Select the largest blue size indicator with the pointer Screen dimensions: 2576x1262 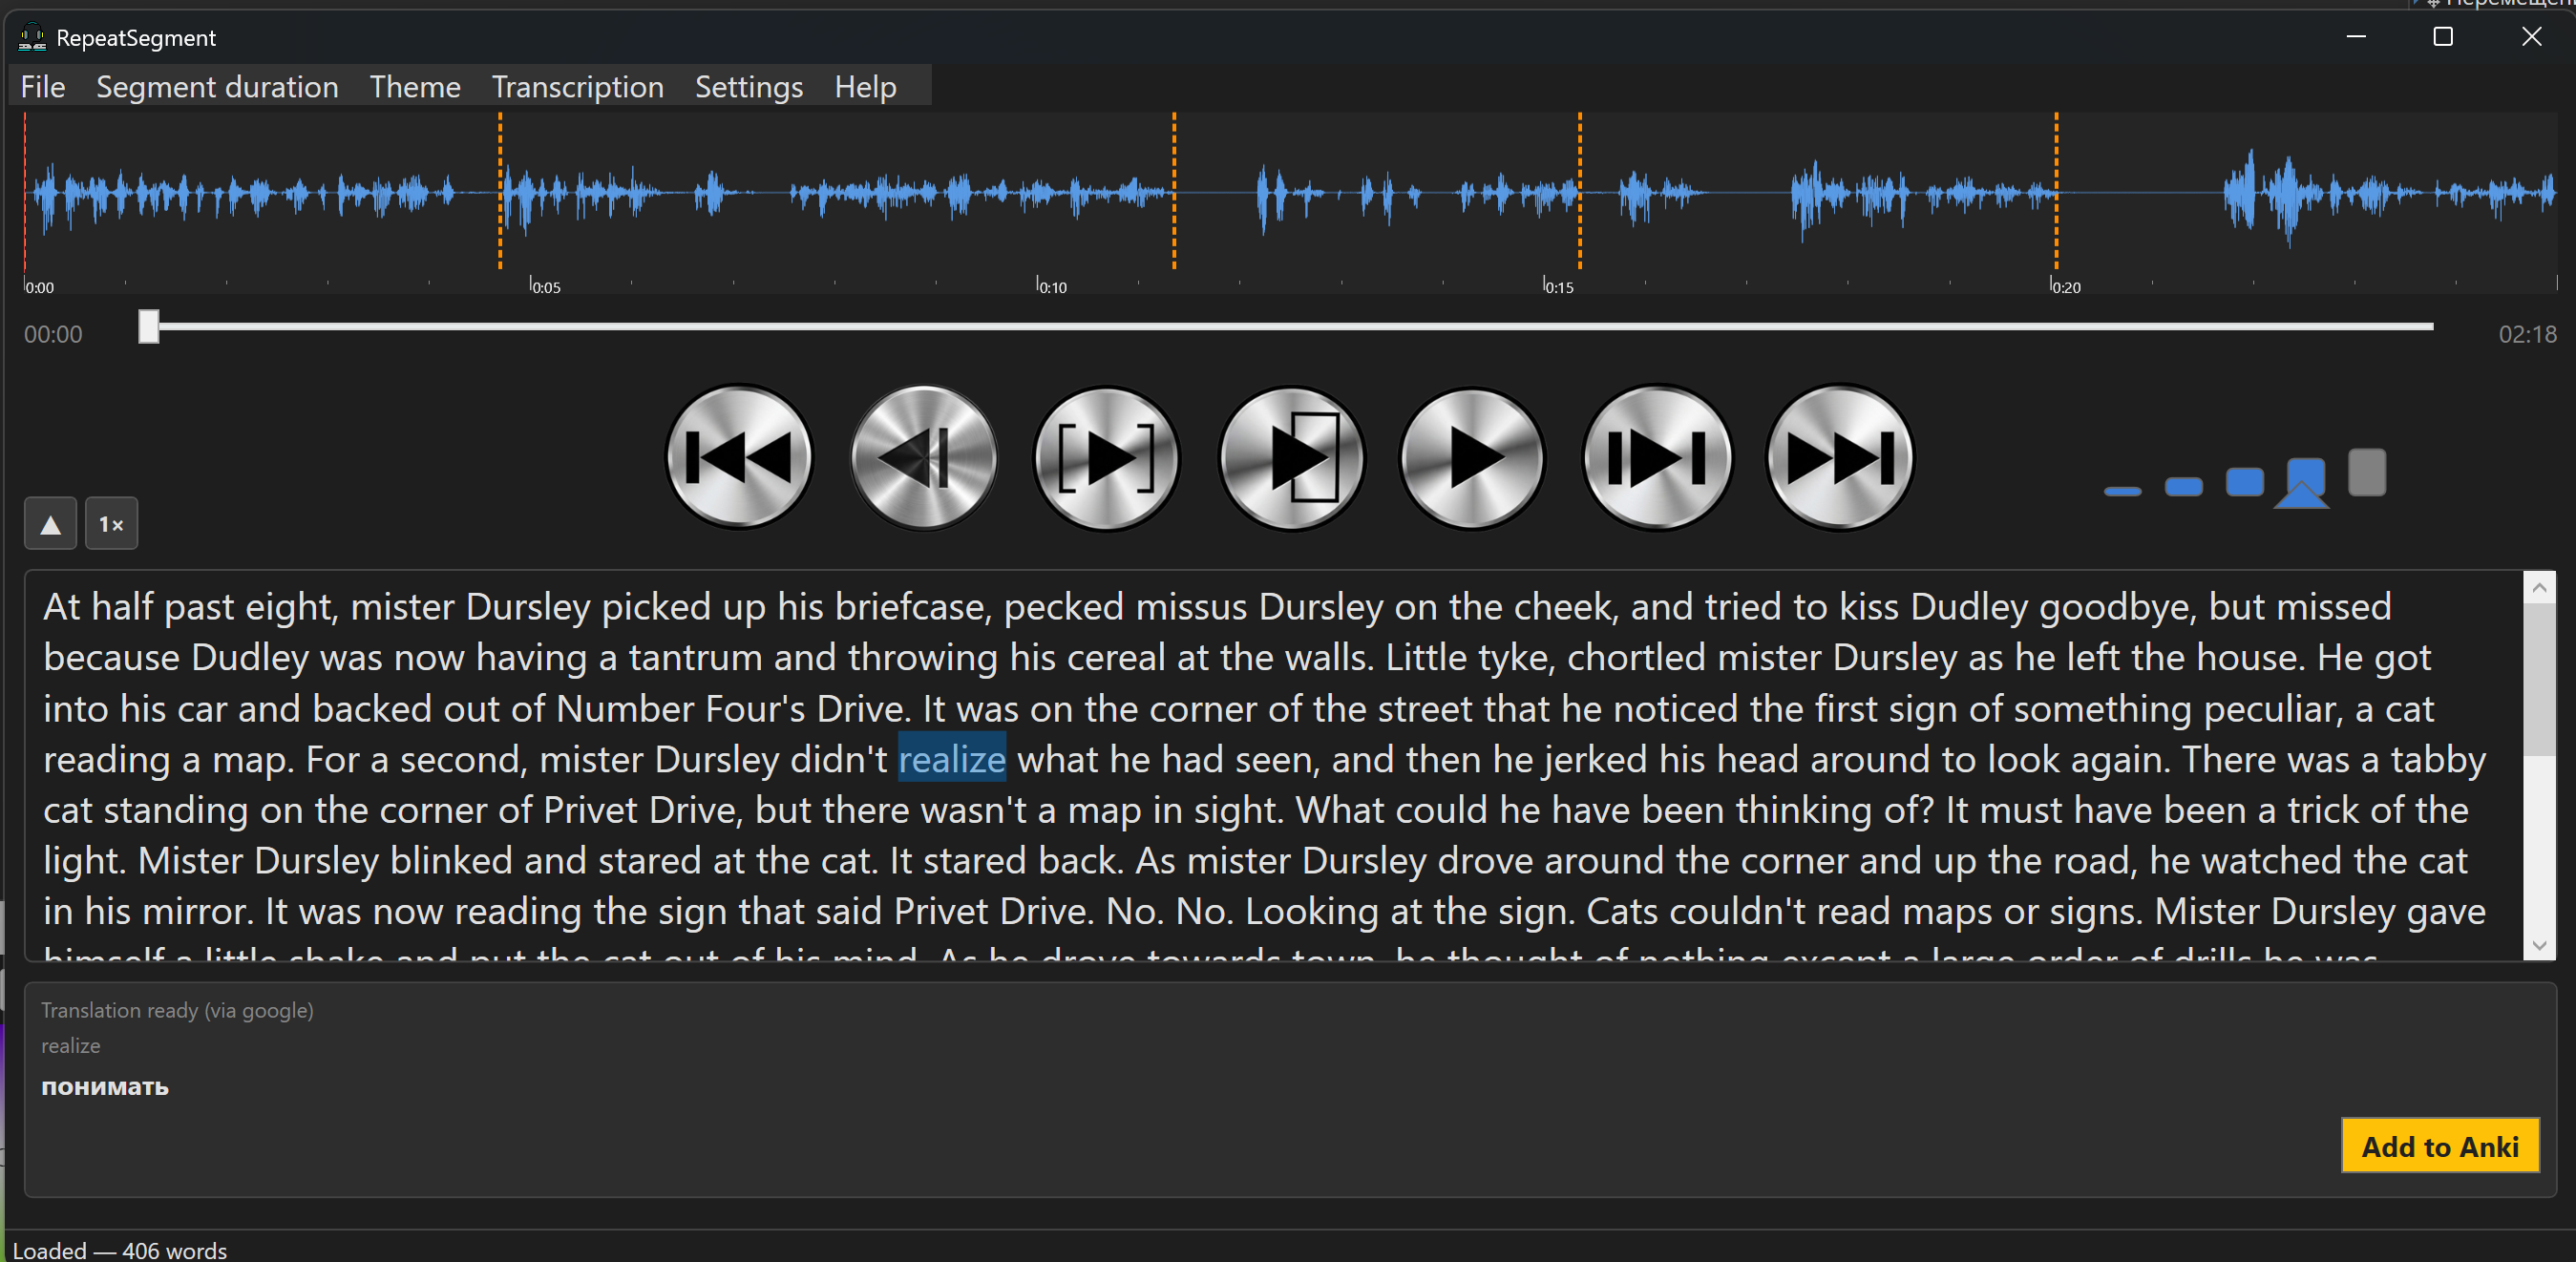point(2304,482)
